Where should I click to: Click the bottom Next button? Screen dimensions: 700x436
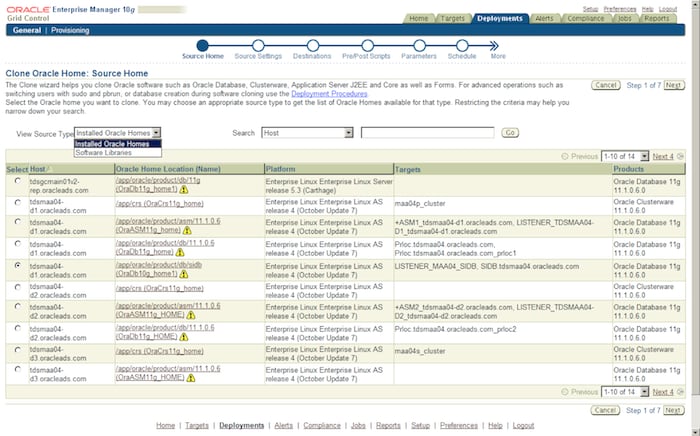(x=674, y=410)
